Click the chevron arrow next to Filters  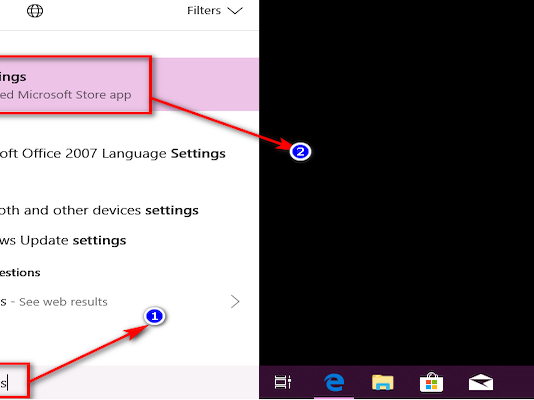point(235,11)
